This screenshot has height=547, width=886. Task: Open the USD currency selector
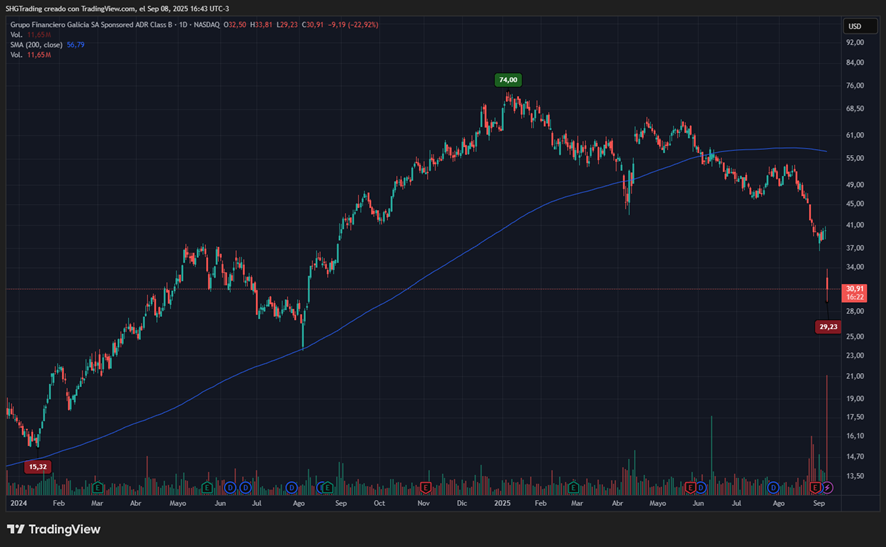[x=859, y=26]
